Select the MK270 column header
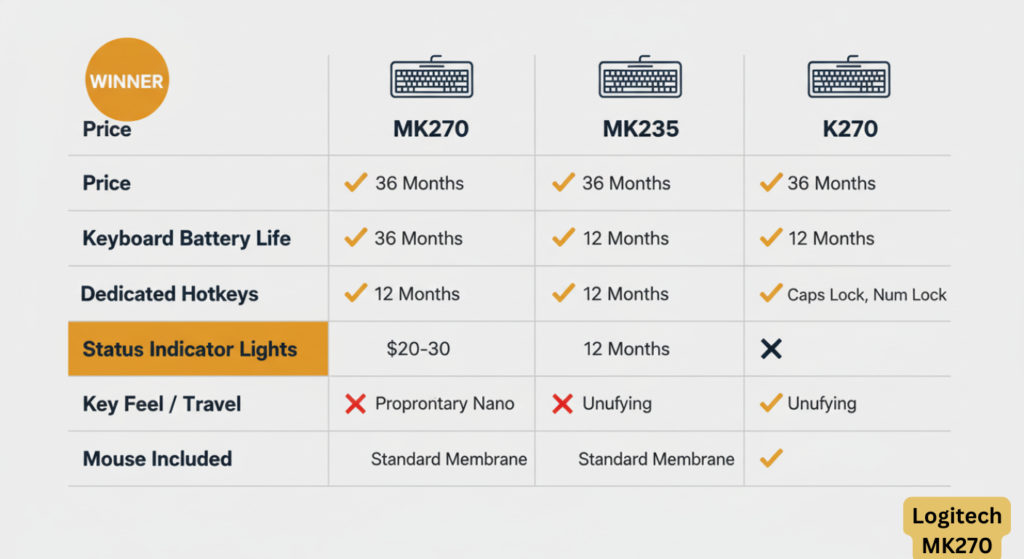The height and width of the screenshot is (559, 1024). click(431, 129)
